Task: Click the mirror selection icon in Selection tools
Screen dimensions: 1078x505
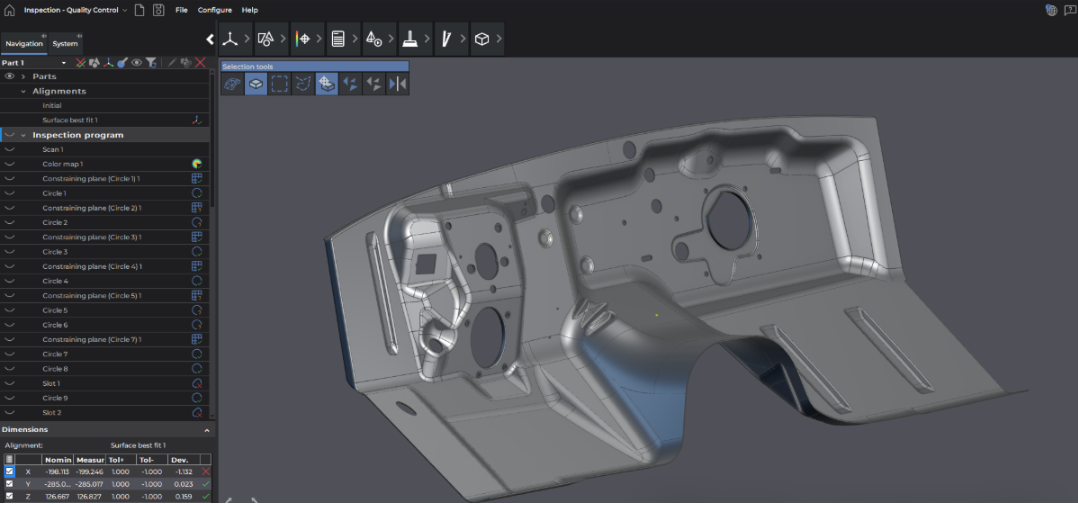Action: point(397,85)
